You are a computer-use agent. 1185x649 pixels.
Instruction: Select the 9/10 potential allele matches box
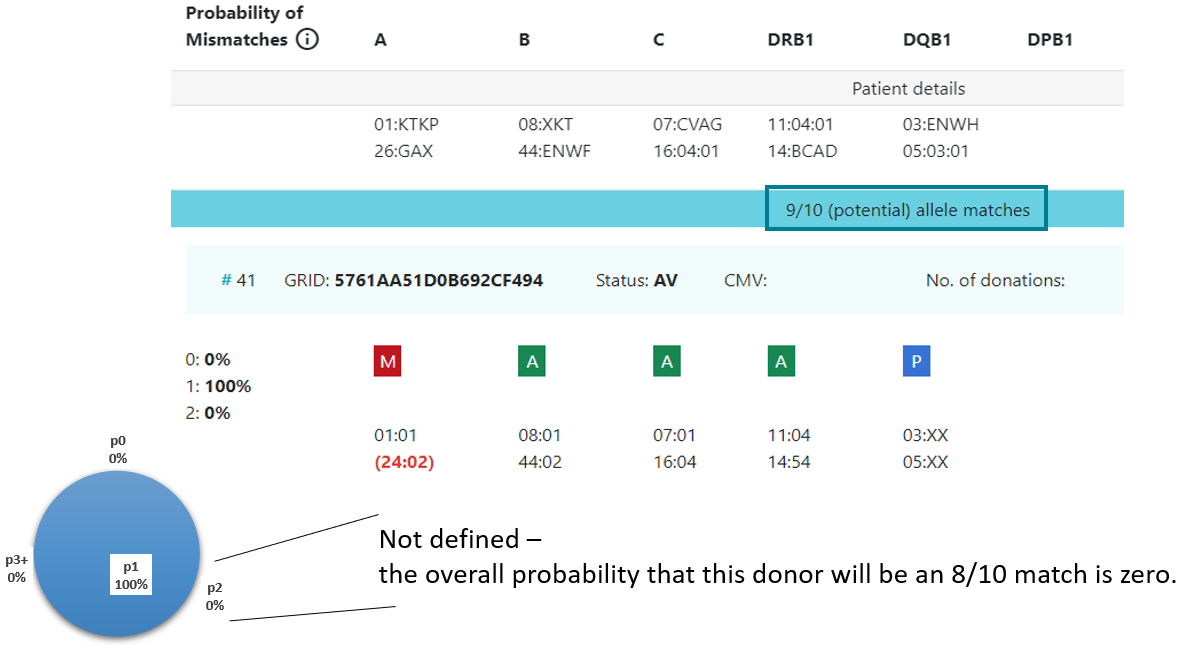[907, 209]
